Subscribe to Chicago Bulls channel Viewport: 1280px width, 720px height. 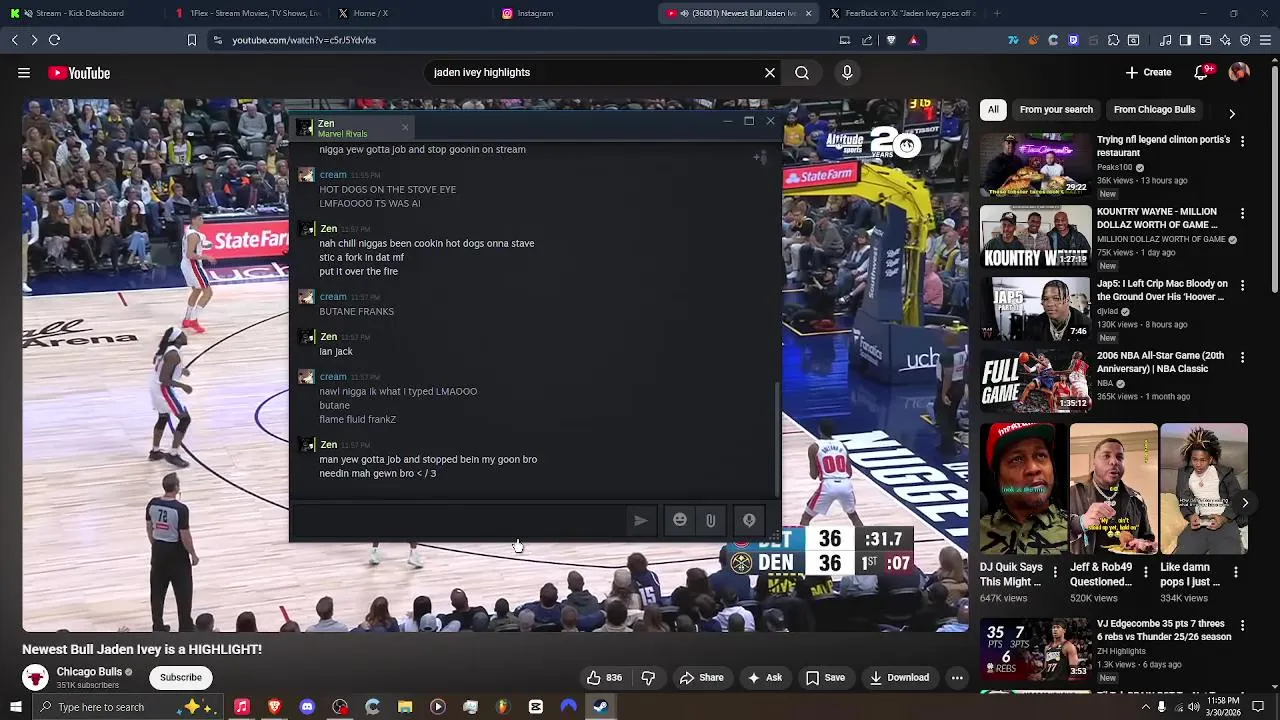181,678
